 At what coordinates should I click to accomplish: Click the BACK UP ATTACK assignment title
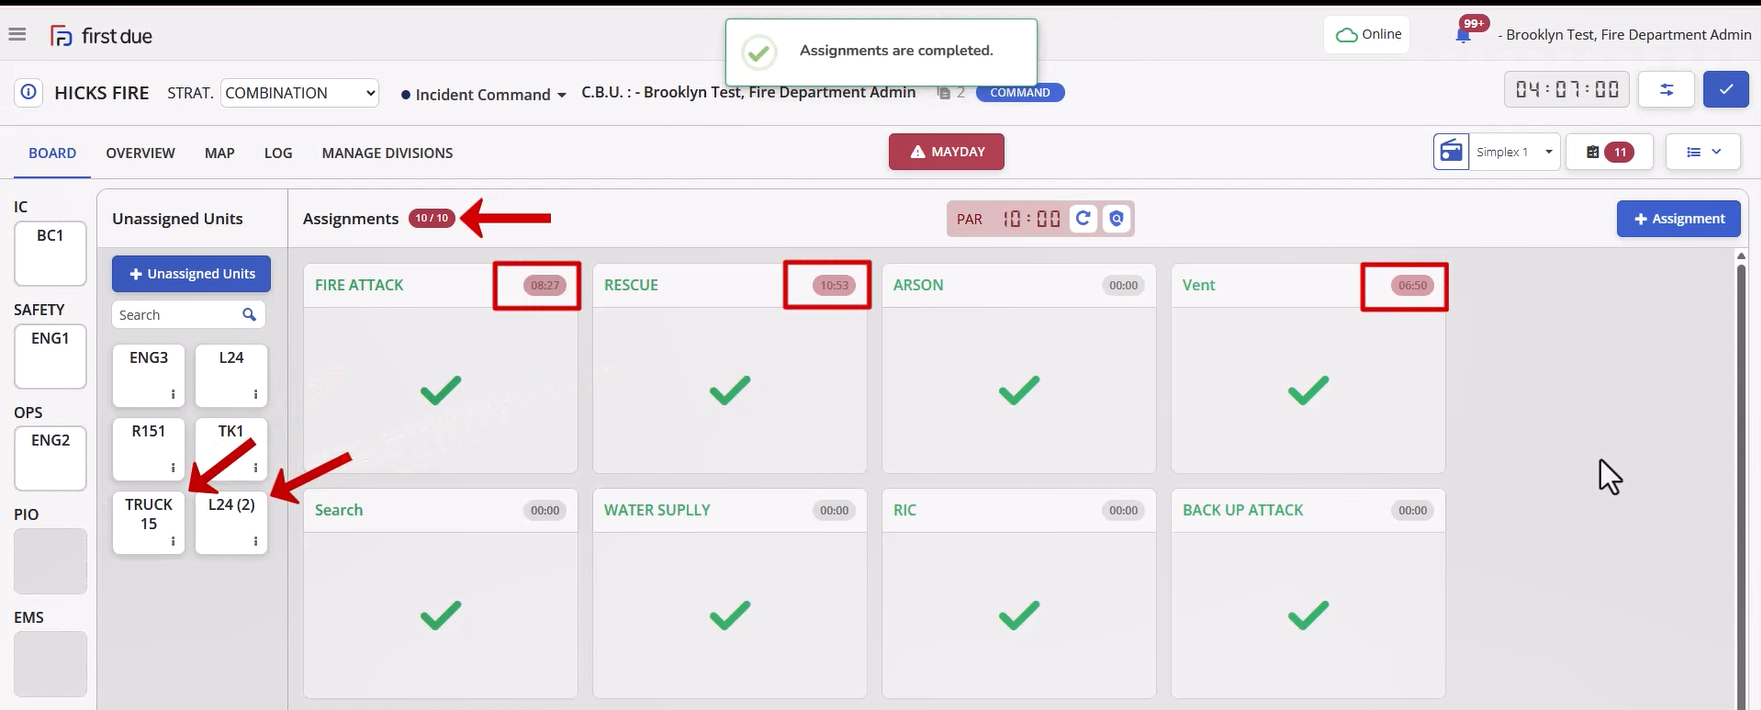click(1243, 510)
